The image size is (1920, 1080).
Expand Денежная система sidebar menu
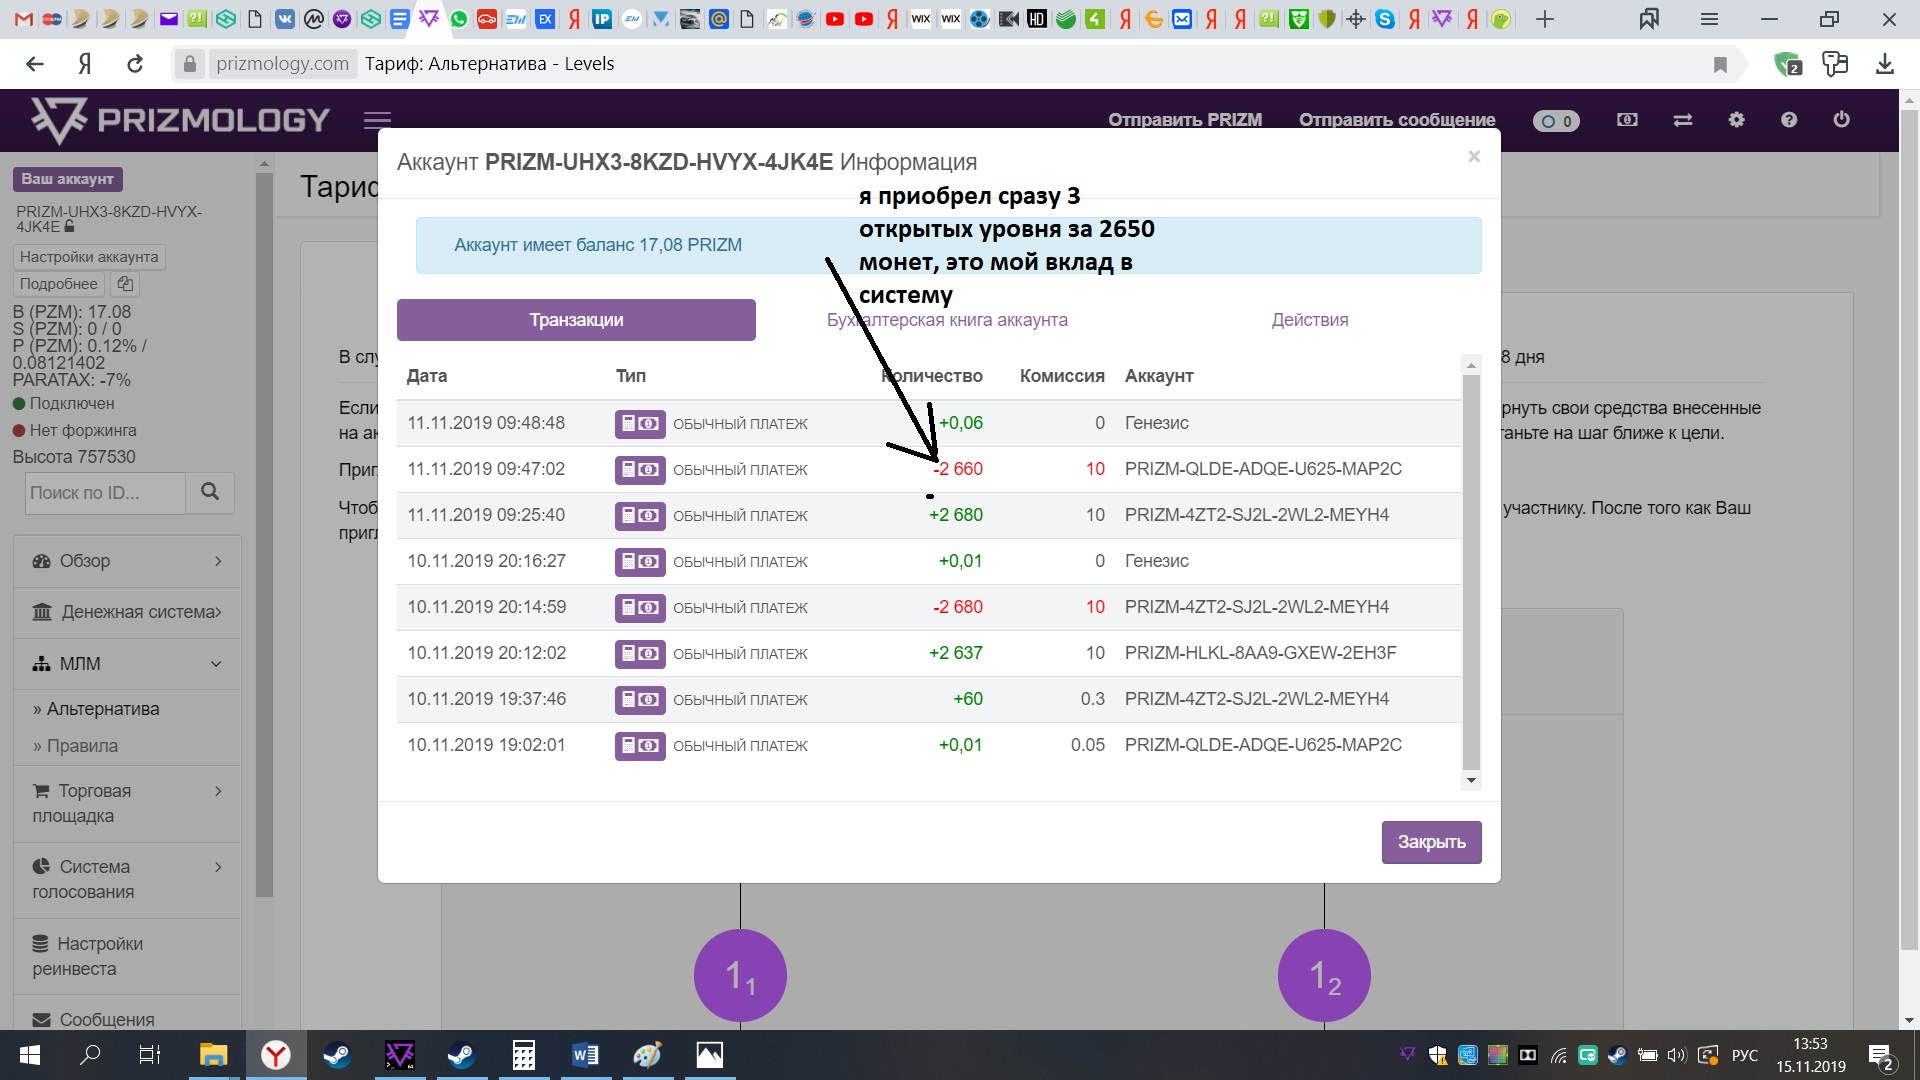(x=127, y=612)
